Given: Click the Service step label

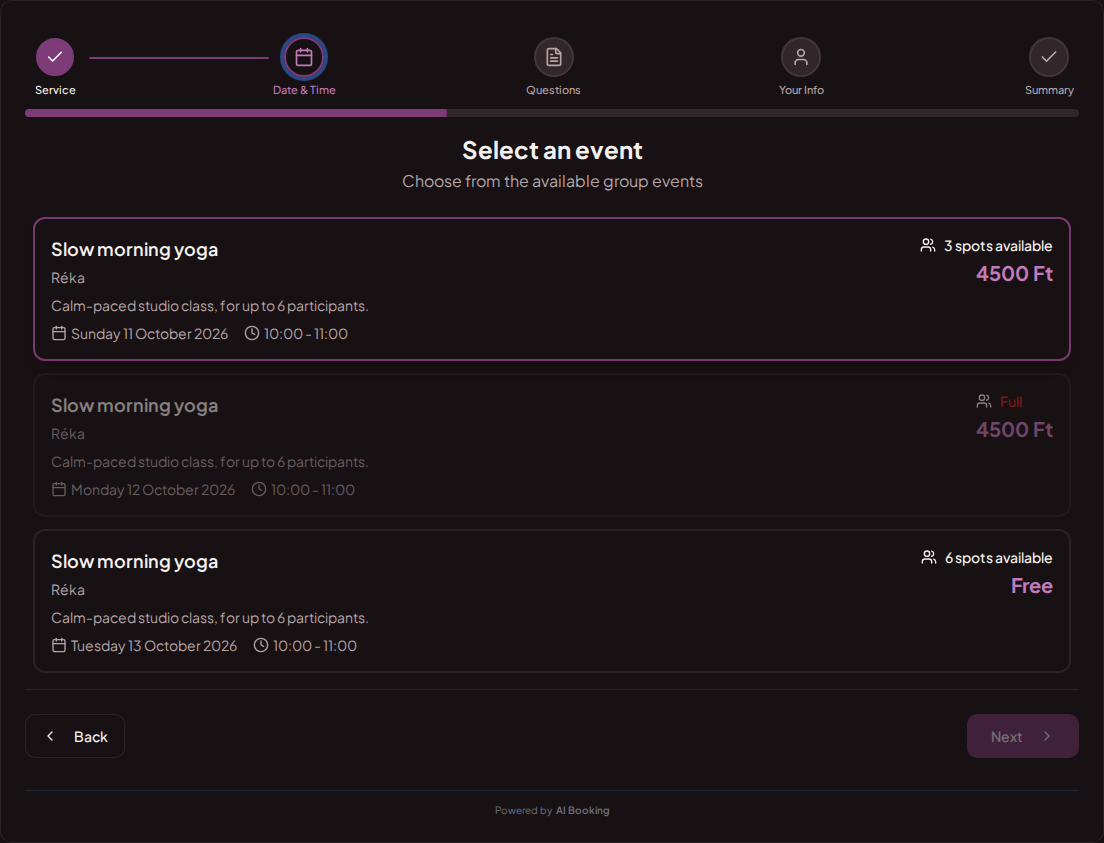Looking at the screenshot, I should pos(55,90).
